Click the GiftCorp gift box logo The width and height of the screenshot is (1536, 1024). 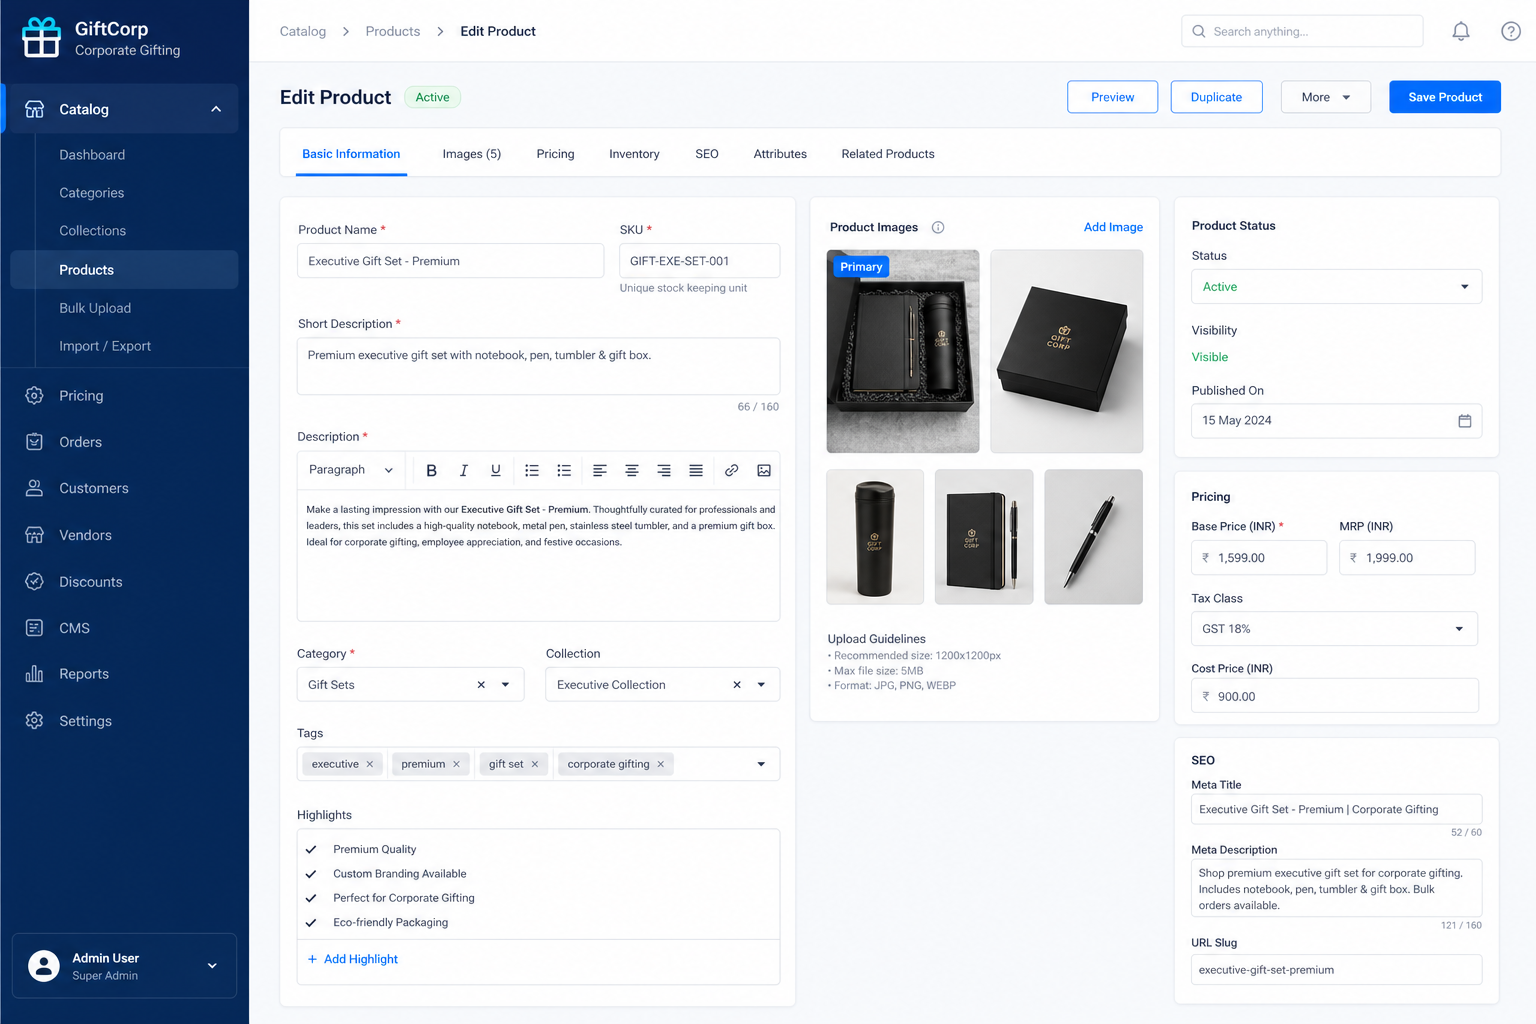click(41, 37)
